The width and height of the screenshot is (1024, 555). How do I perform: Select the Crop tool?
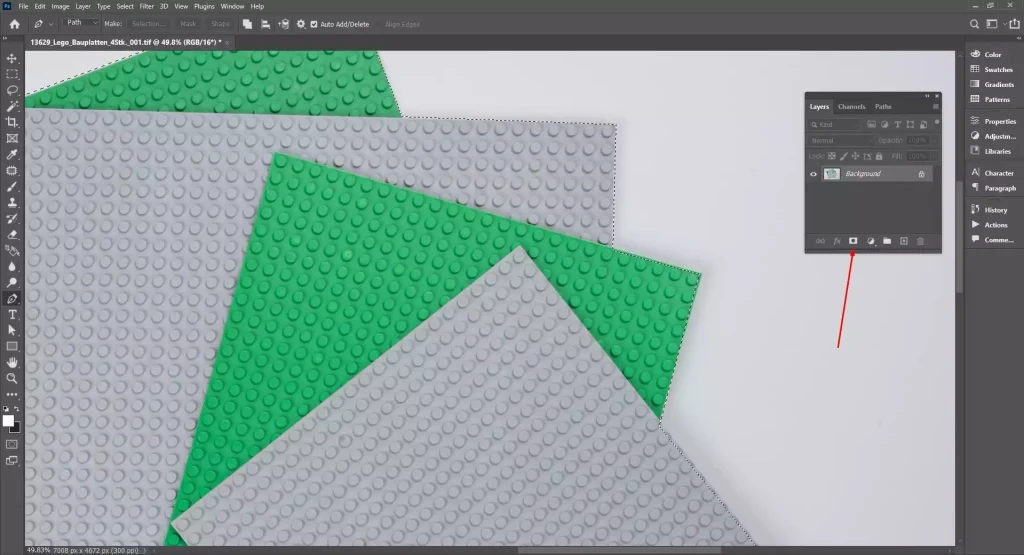pyautogui.click(x=12, y=122)
